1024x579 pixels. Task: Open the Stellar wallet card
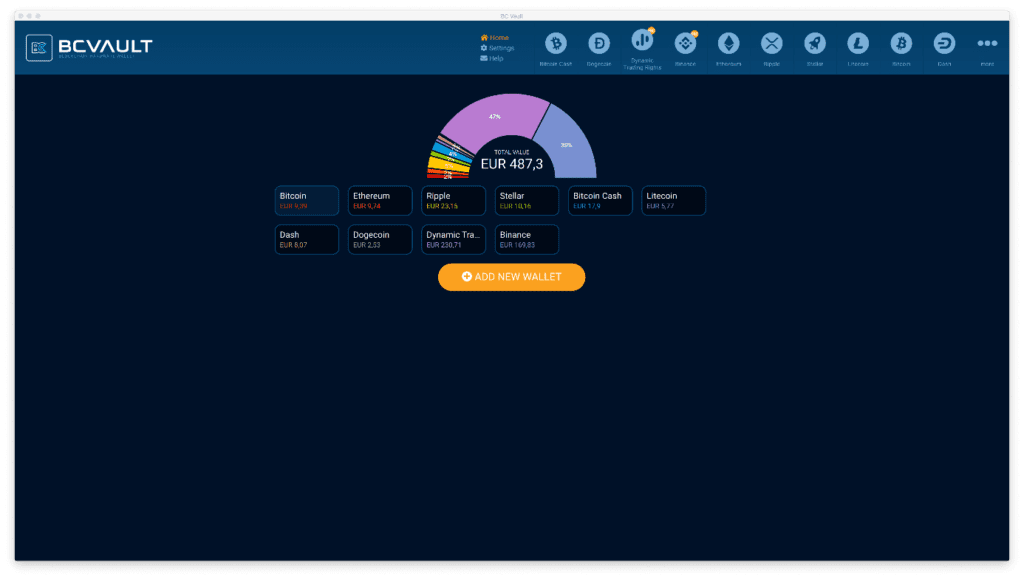[526, 200]
